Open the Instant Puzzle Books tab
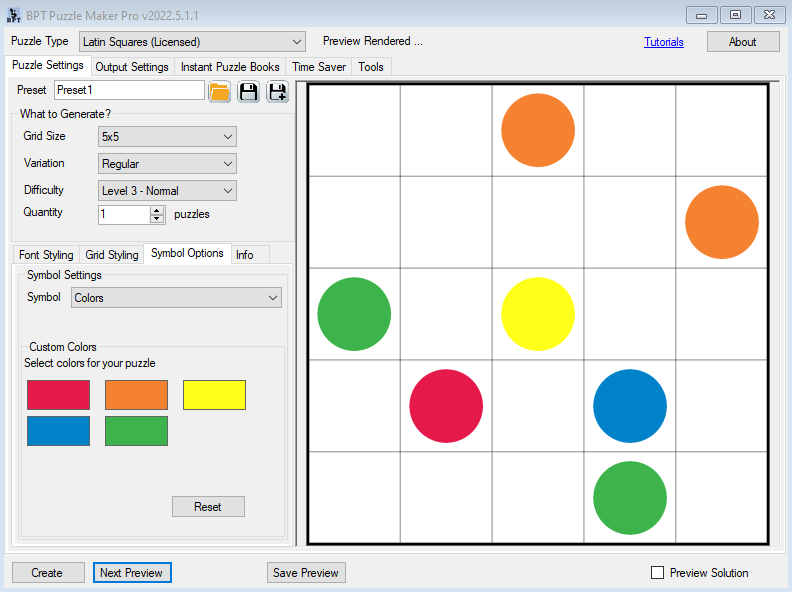Image resolution: width=792 pixels, height=592 pixels. click(230, 67)
